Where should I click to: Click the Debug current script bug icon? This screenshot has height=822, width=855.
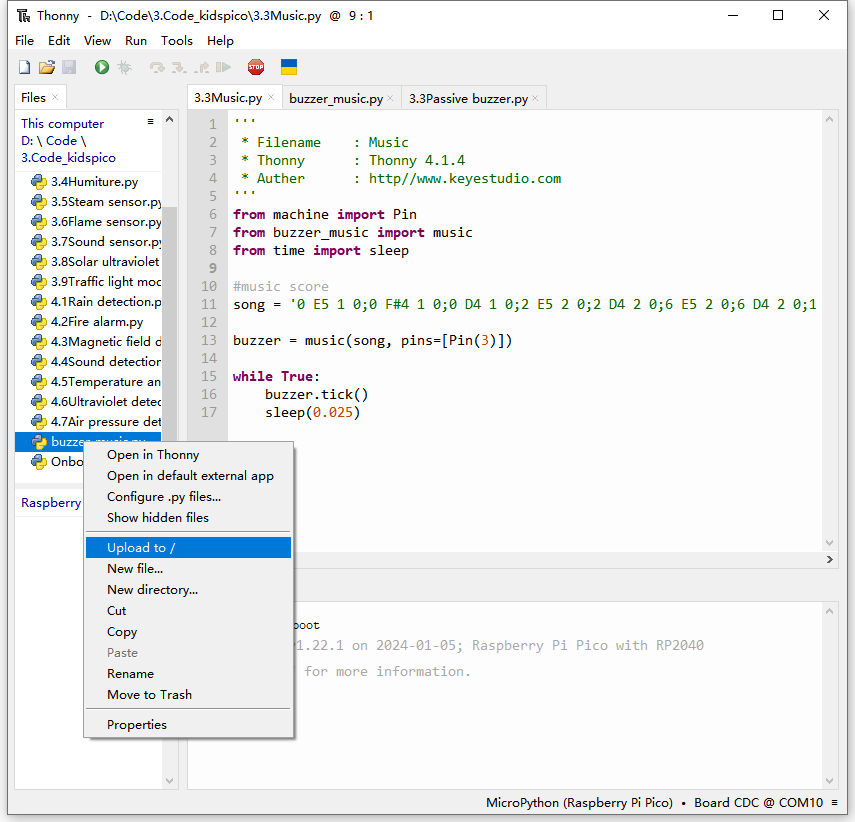tap(124, 67)
